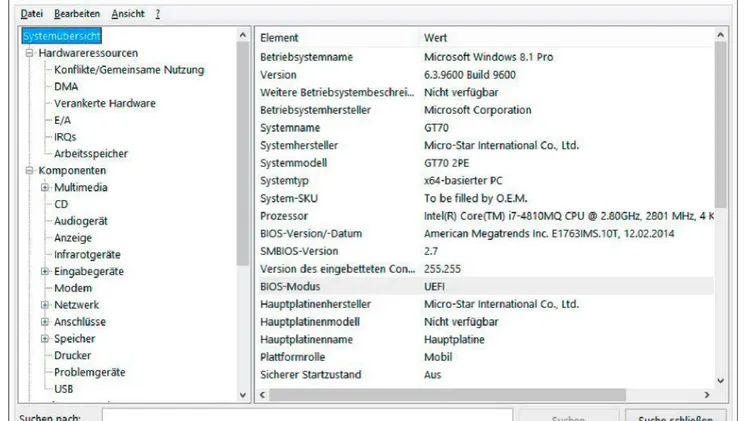Open the Datei menu
The height and width of the screenshot is (421, 750).
click(x=32, y=14)
